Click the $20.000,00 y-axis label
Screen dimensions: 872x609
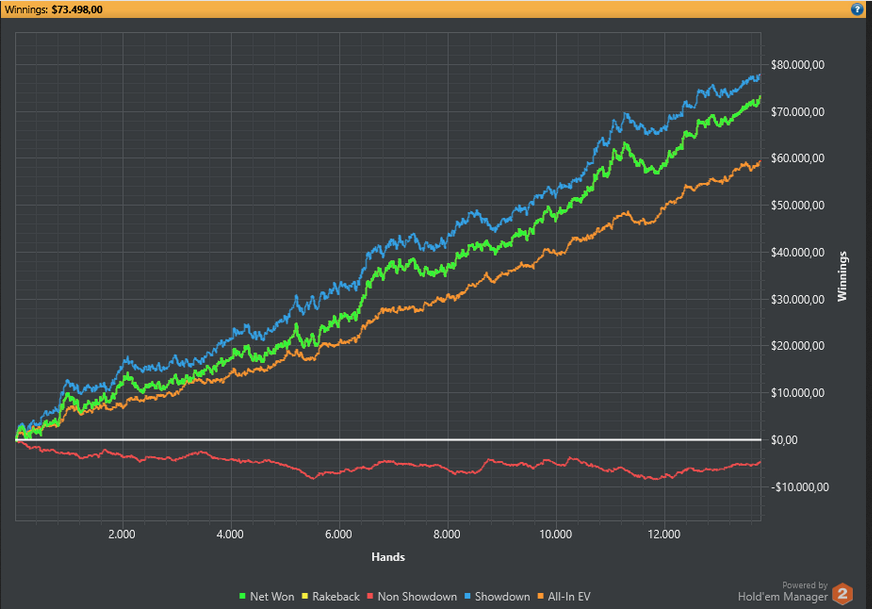point(797,346)
